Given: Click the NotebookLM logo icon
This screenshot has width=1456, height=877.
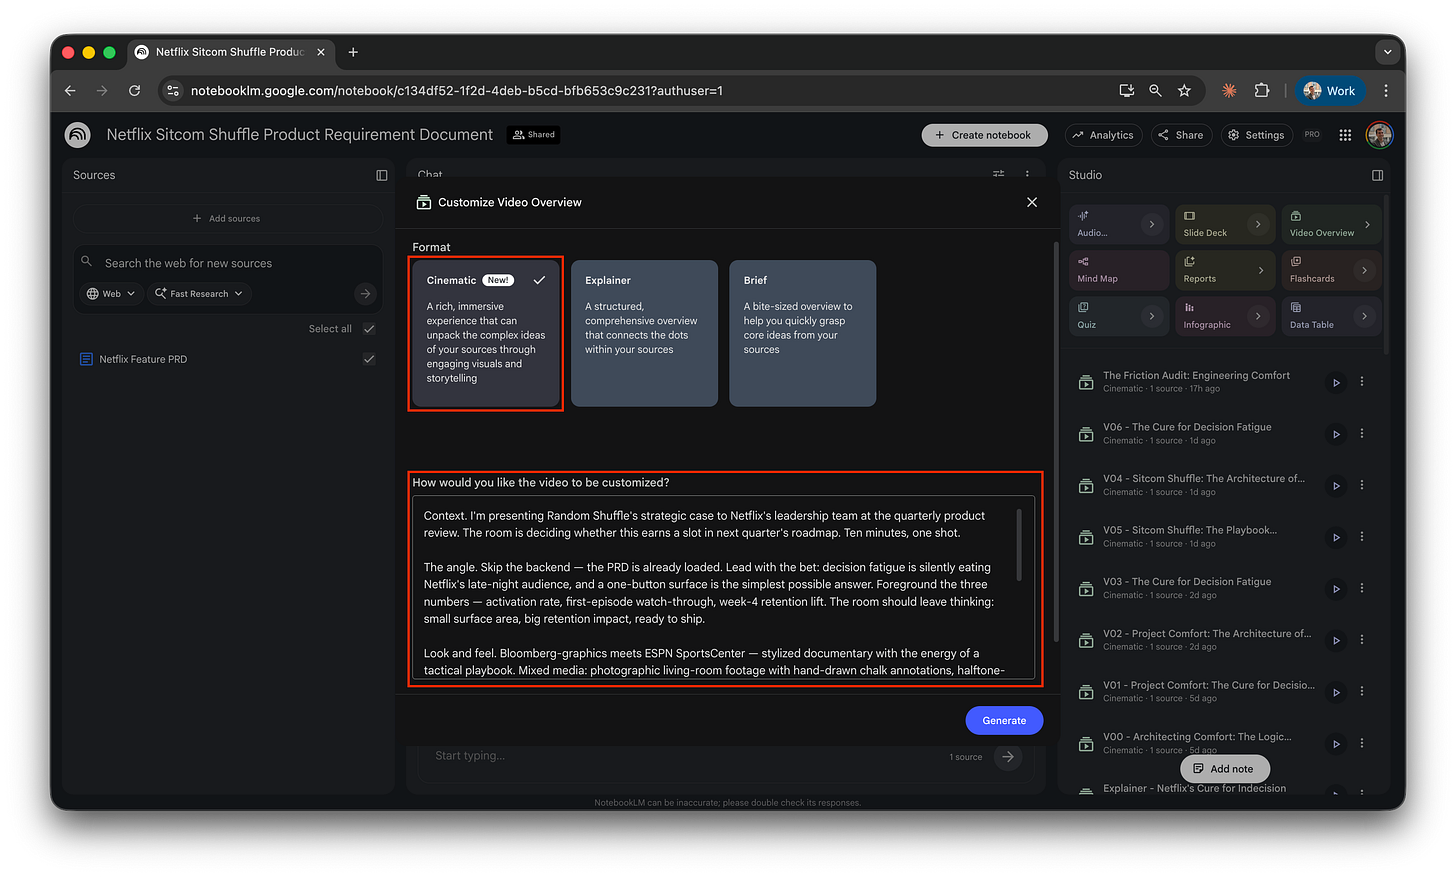Looking at the screenshot, I should click(x=77, y=135).
